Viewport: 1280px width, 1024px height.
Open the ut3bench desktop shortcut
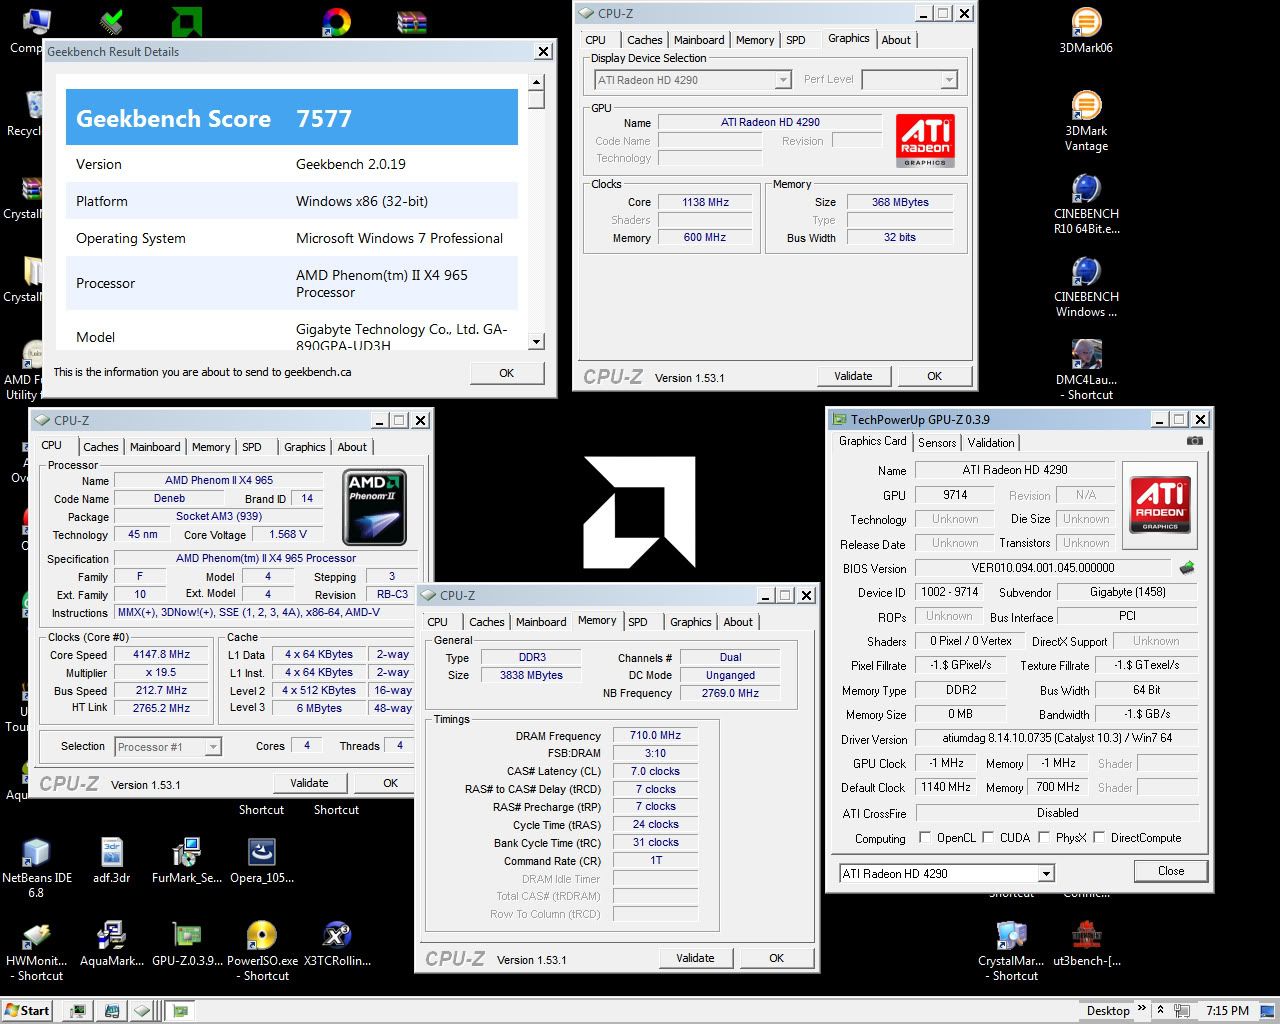[x=1086, y=935]
